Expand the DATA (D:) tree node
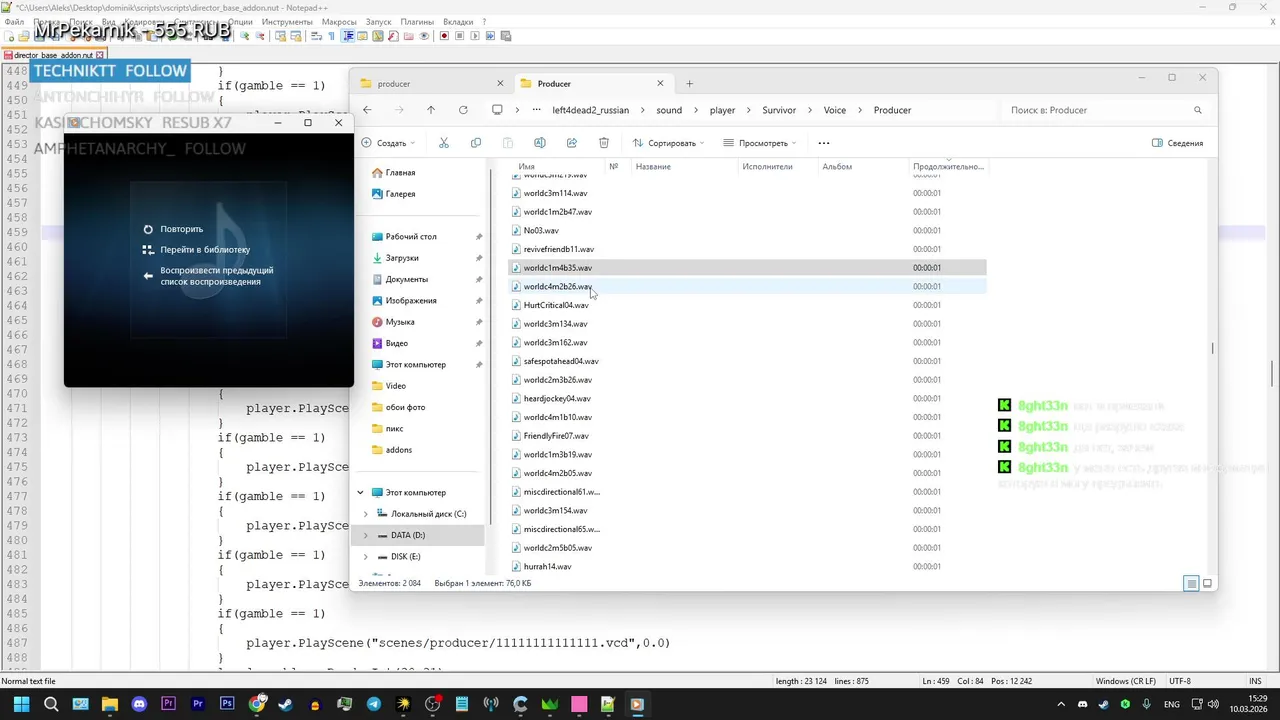 [366, 535]
